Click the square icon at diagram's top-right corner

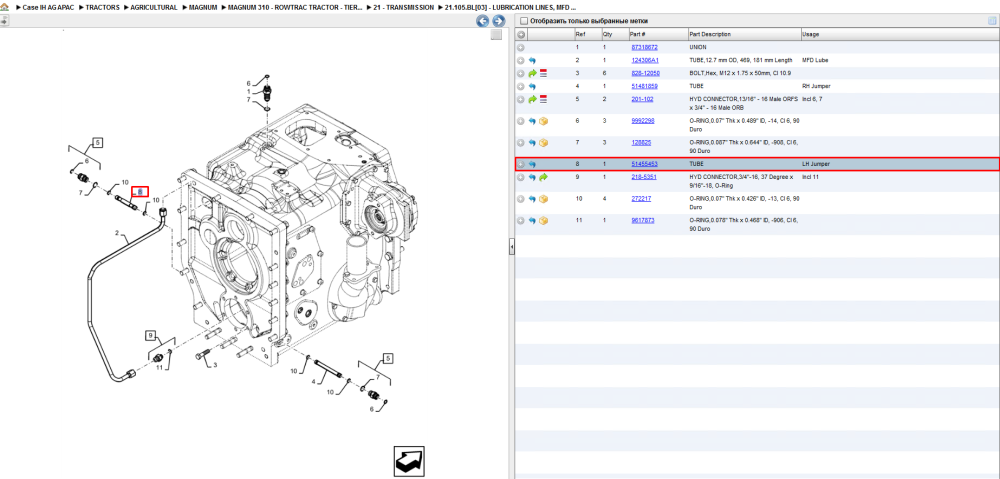coord(496,35)
